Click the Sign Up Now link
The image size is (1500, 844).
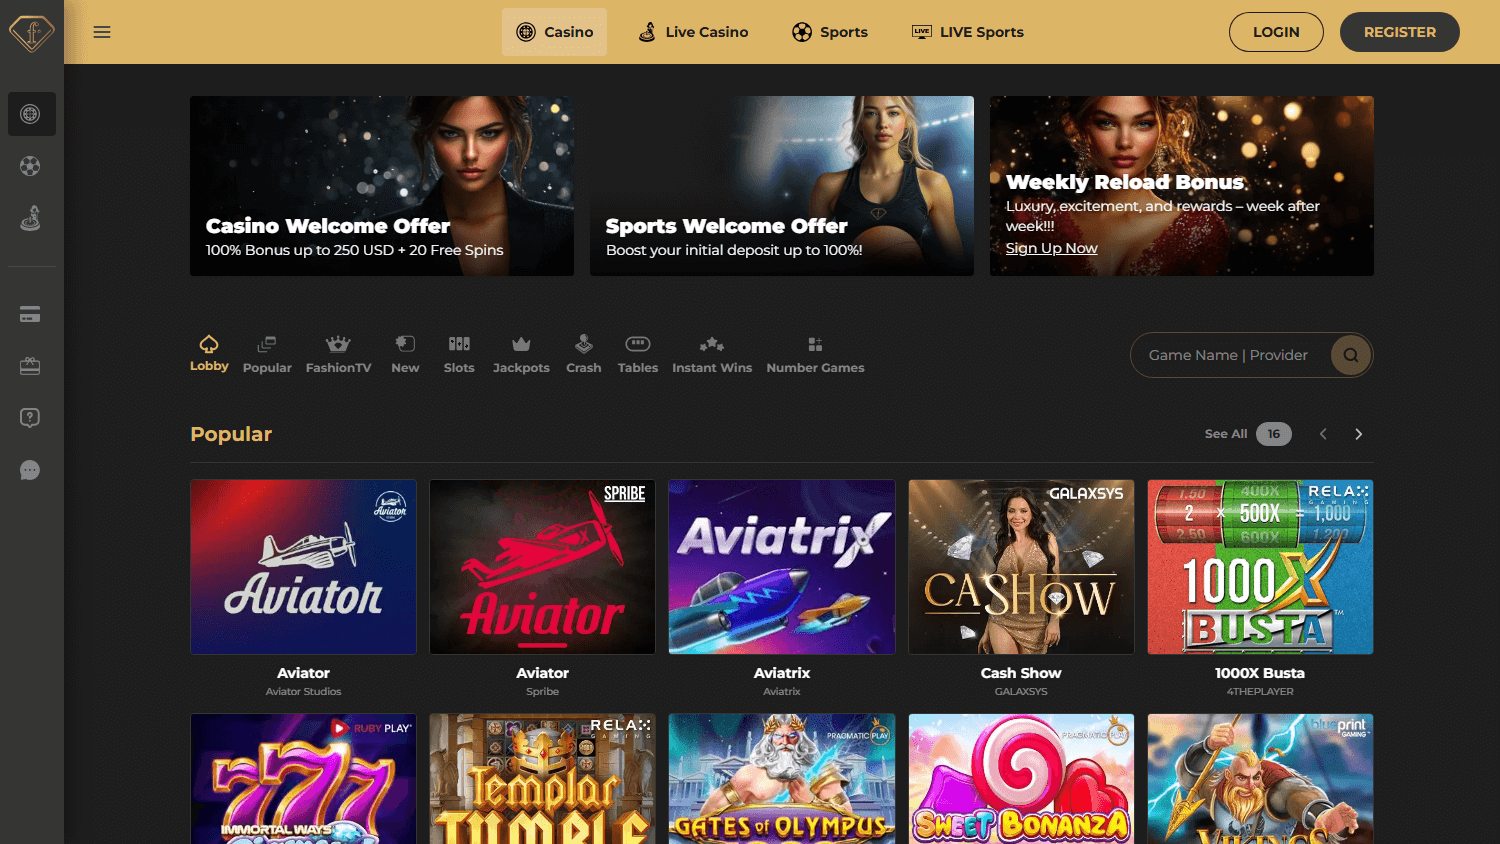tap(1051, 248)
